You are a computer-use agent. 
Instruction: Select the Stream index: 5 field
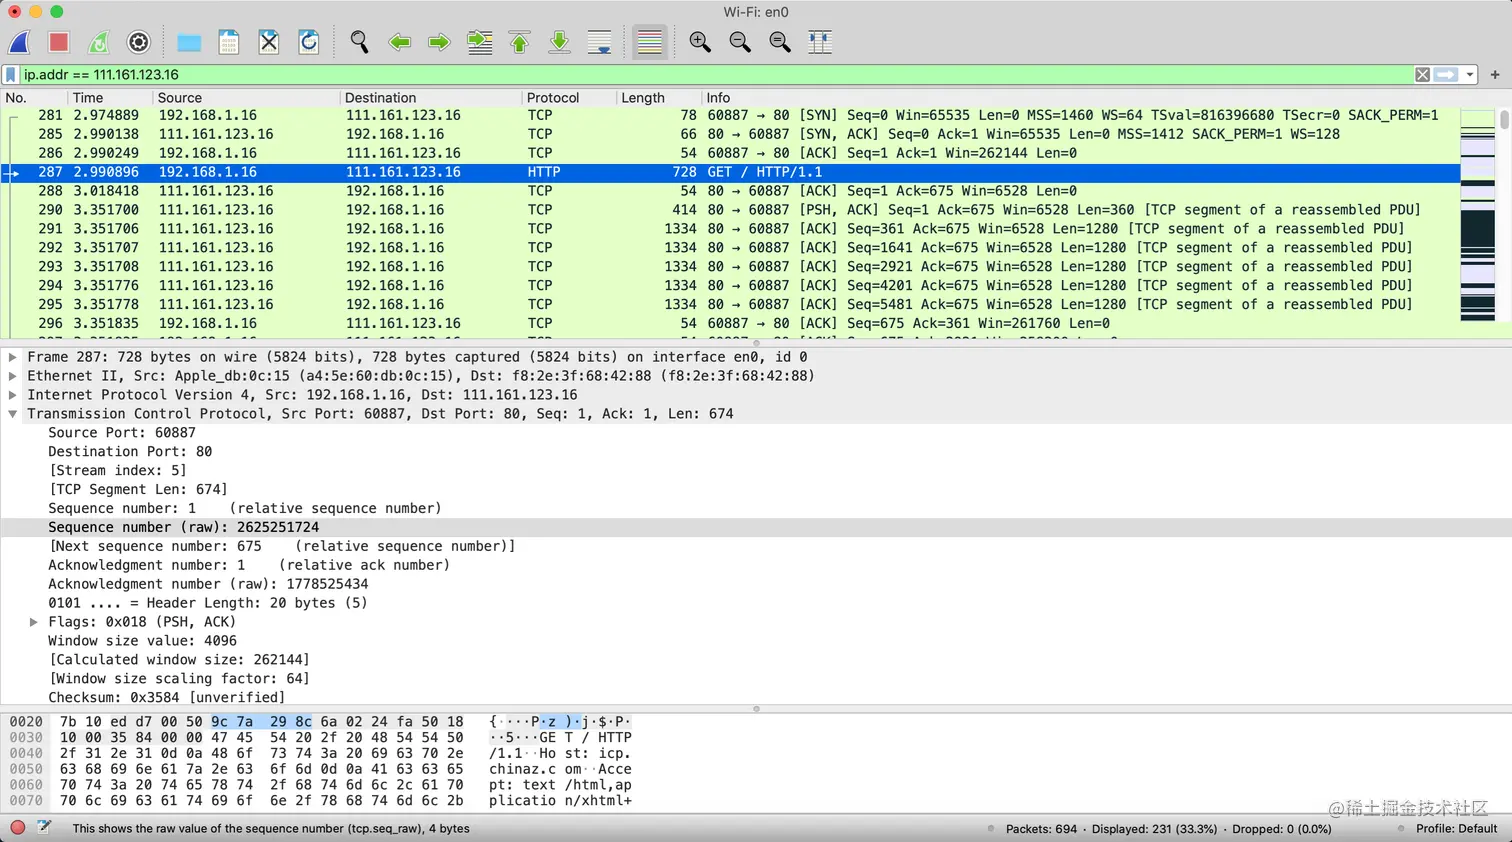(x=117, y=471)
